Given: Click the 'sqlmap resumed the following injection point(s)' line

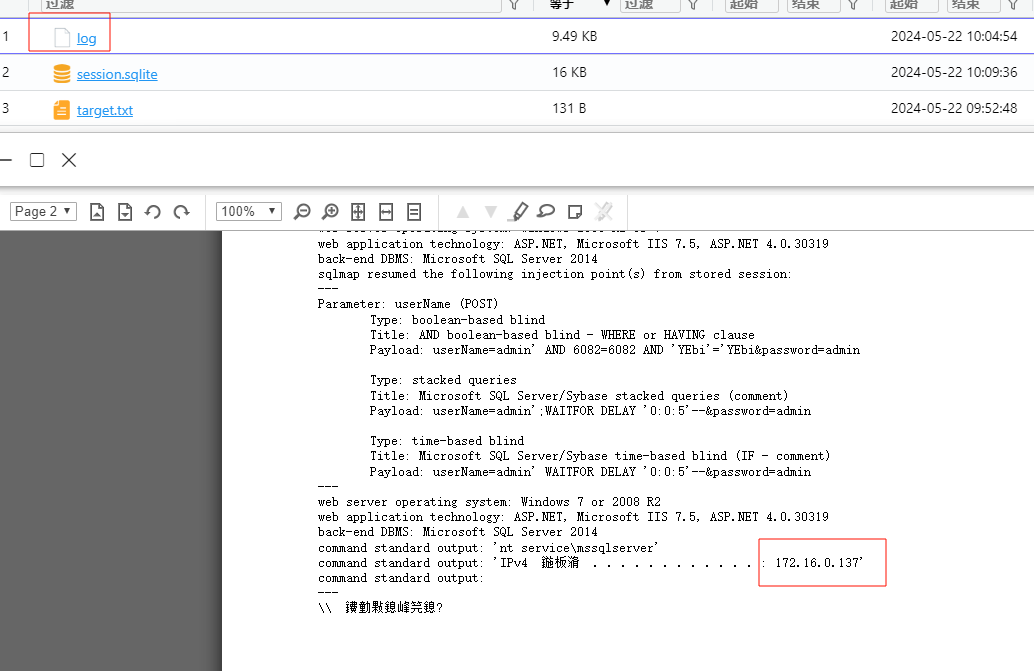Looking at the screenshot, I should click(554, 274).
